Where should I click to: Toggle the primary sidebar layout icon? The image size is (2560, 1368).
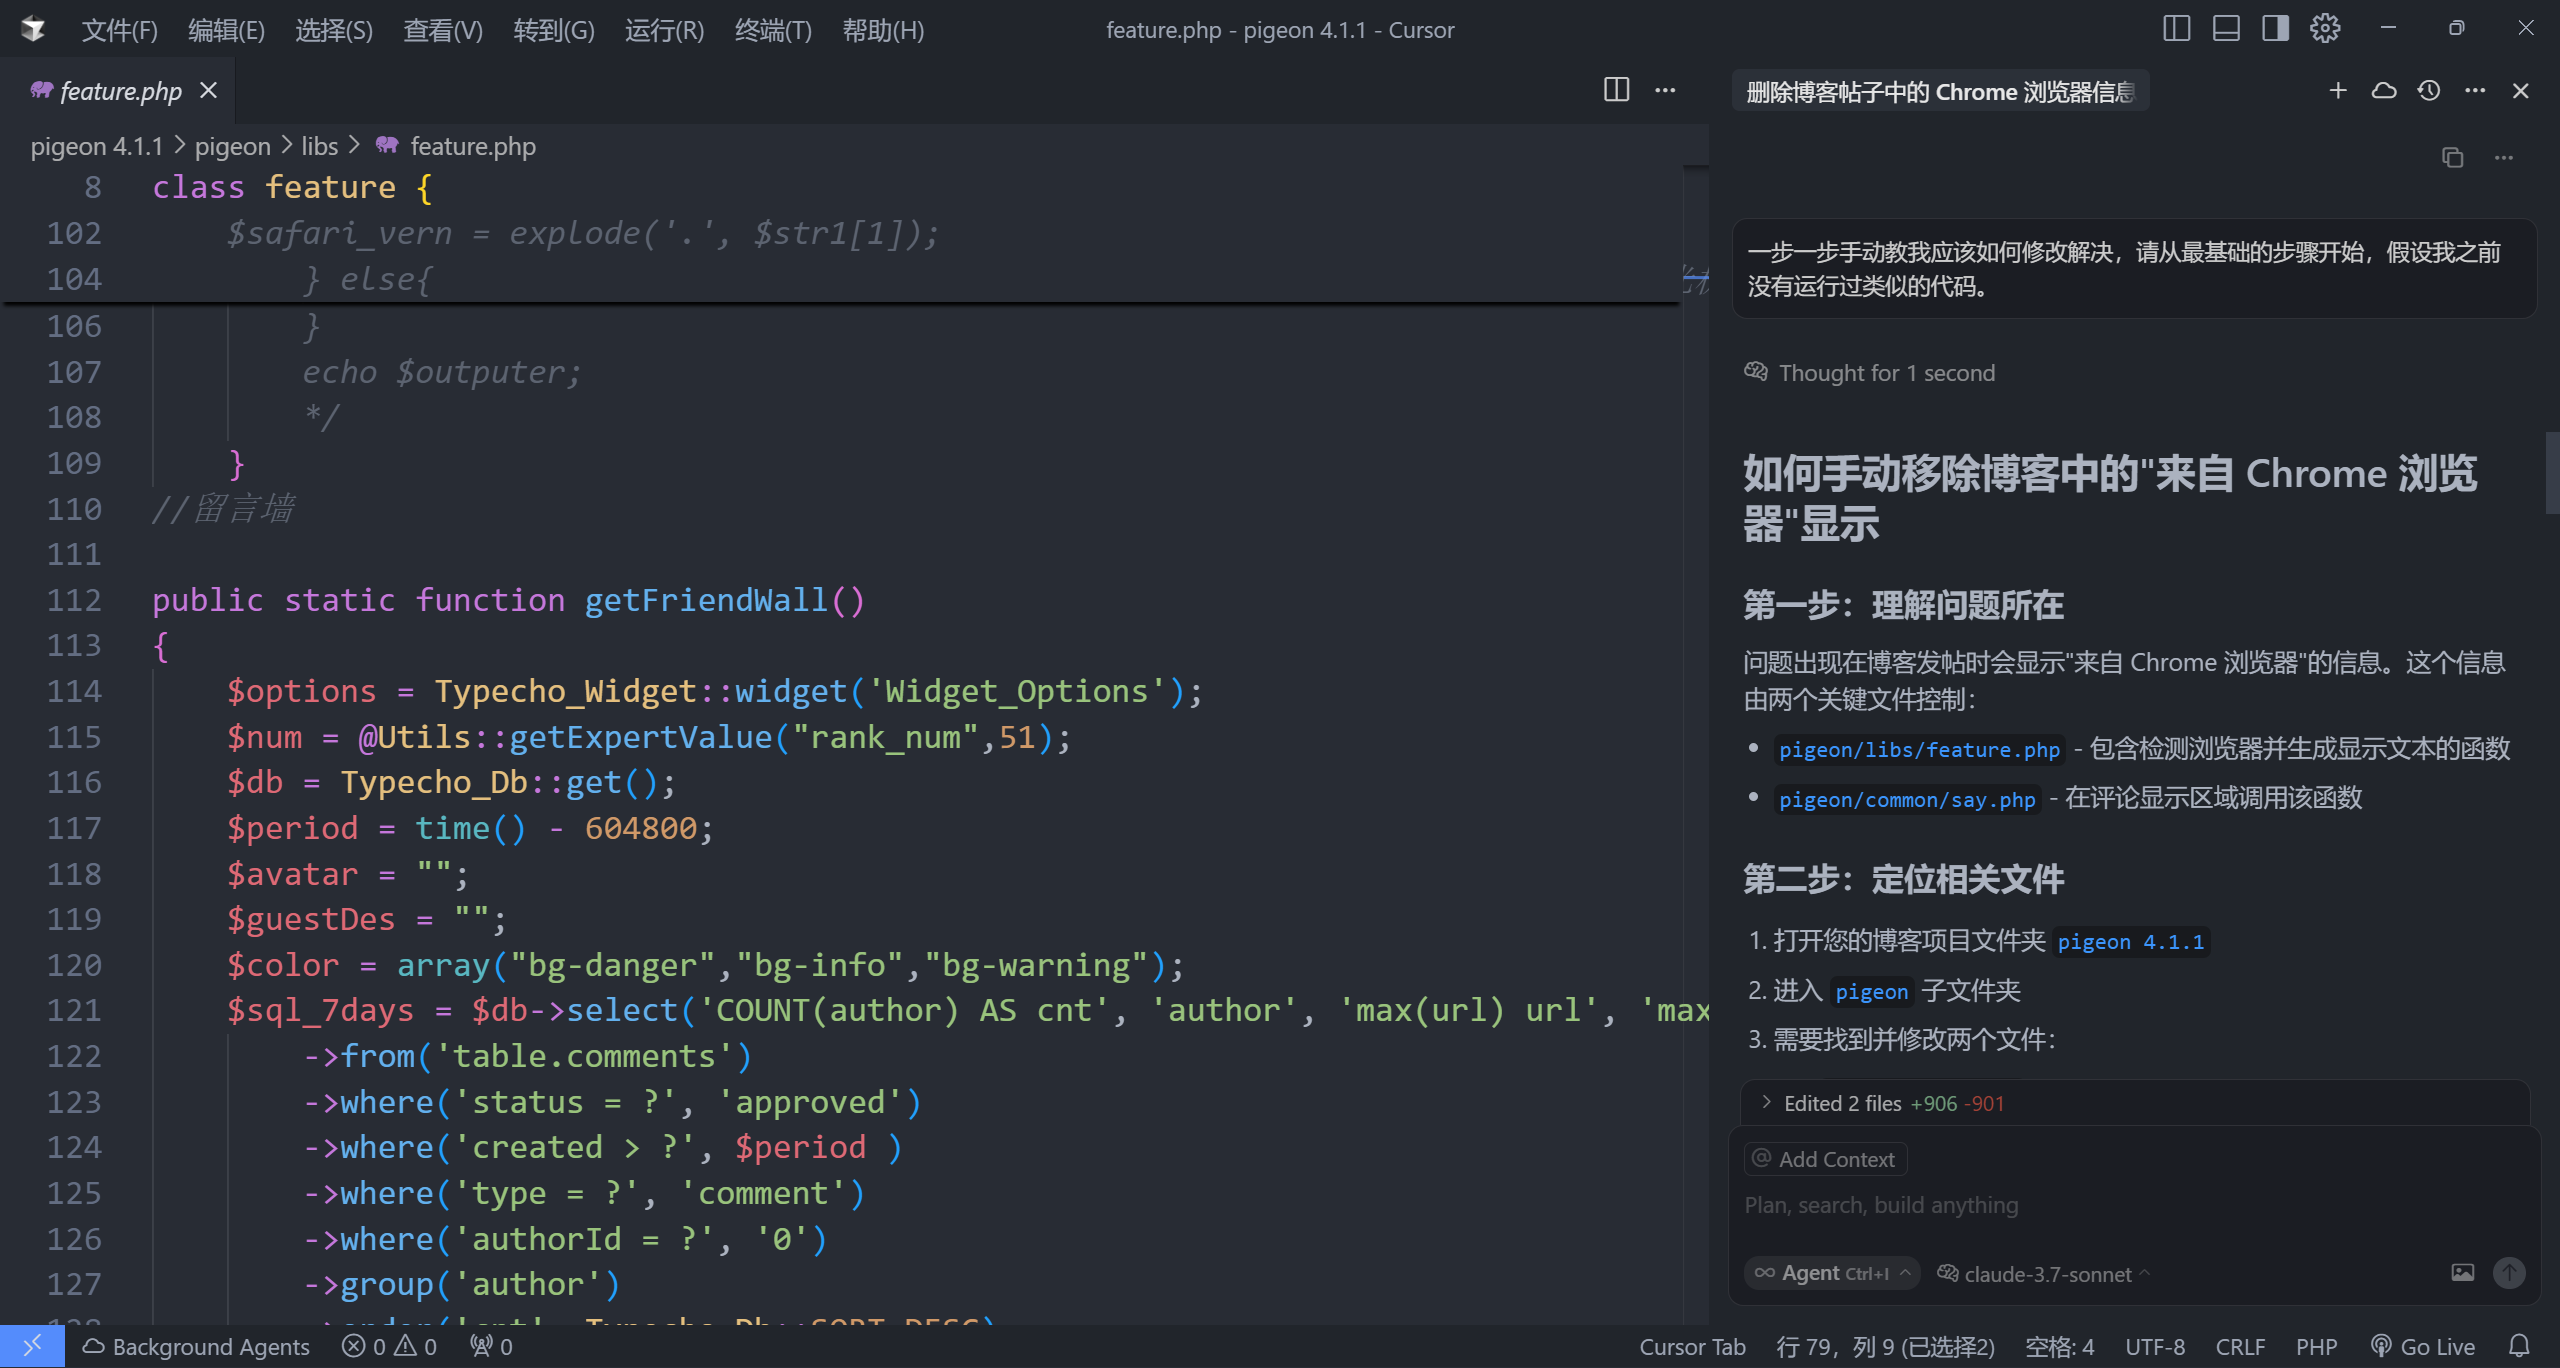click(x=2176, y=28)
